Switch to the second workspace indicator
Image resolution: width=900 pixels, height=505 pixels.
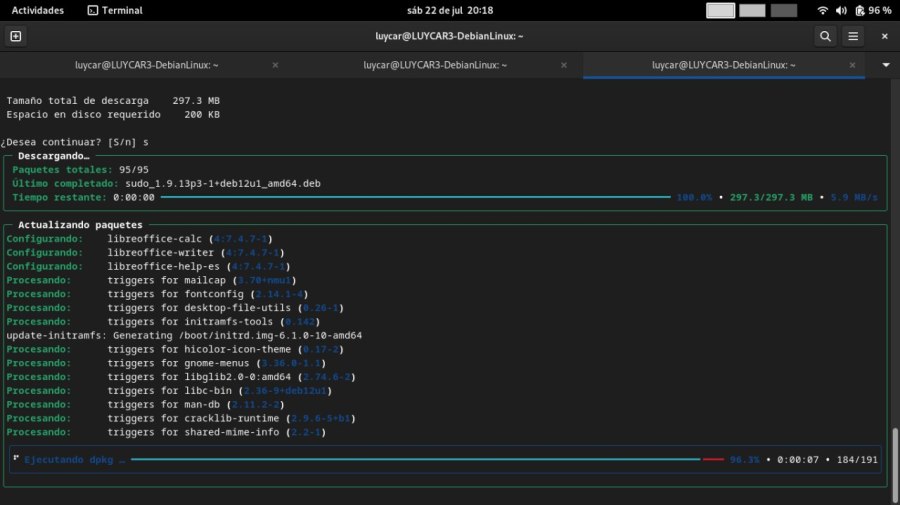pos(752,10)
